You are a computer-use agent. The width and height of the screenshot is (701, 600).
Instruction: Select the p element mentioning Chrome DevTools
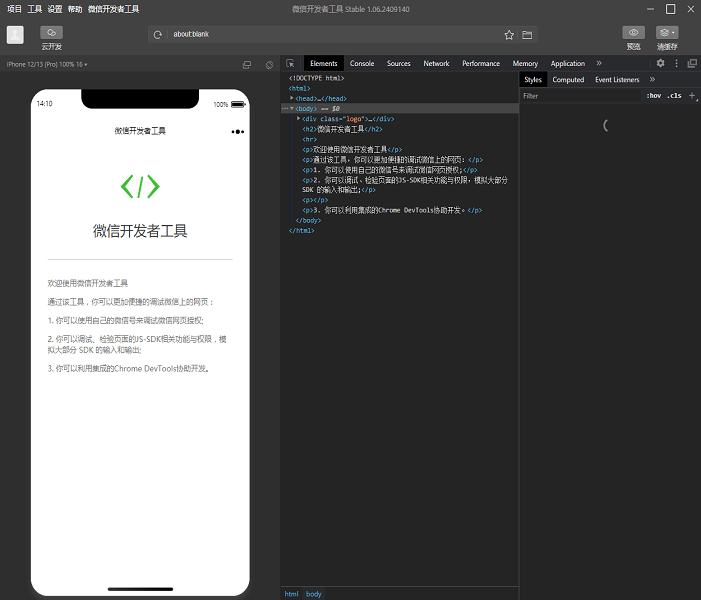click(392, 210)
